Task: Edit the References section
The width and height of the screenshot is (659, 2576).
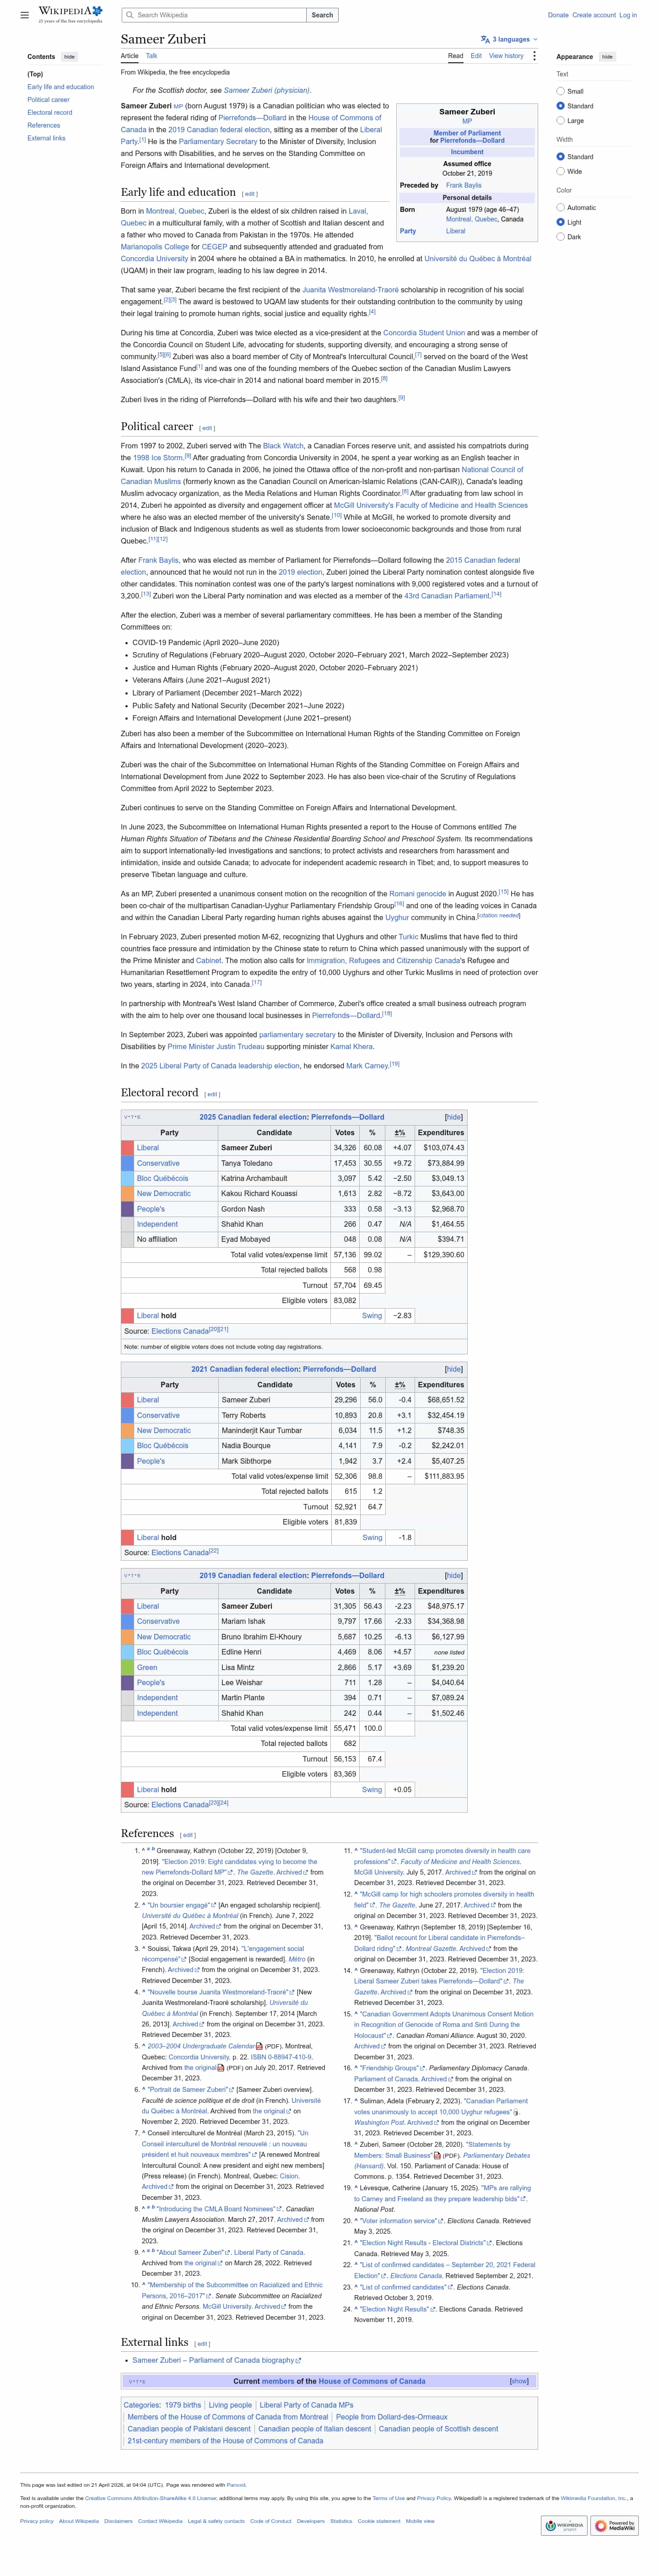Action: pyautogui.click(x=188, y=1835)
